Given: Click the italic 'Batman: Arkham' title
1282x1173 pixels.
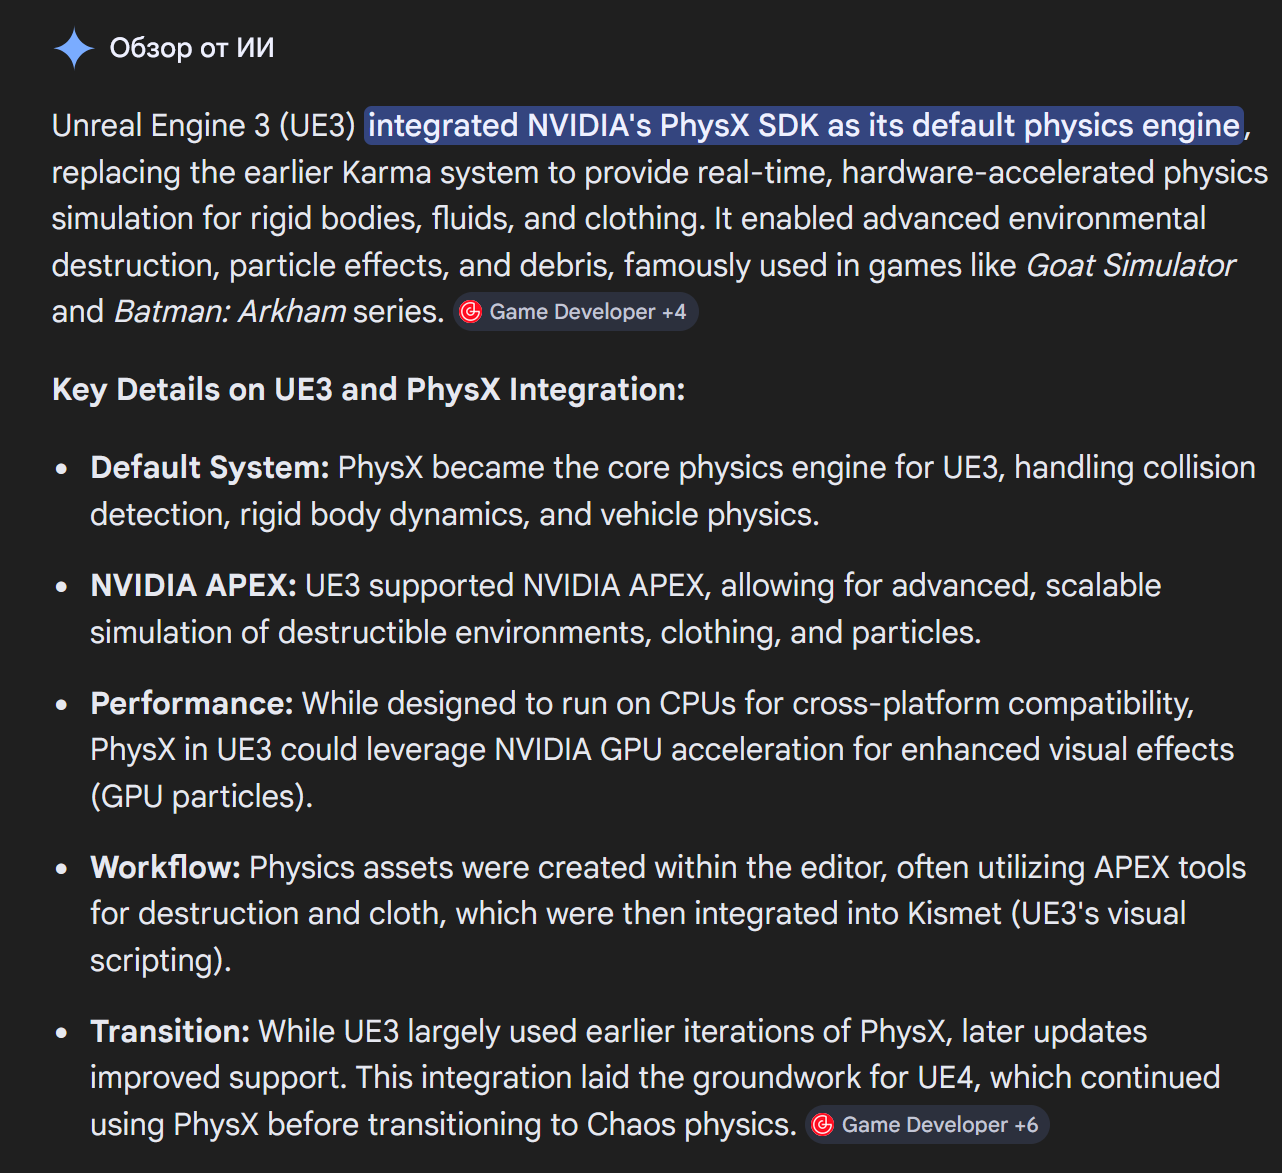Looking at the screenshot, I should pyautogui.click(x=230, y=312).
